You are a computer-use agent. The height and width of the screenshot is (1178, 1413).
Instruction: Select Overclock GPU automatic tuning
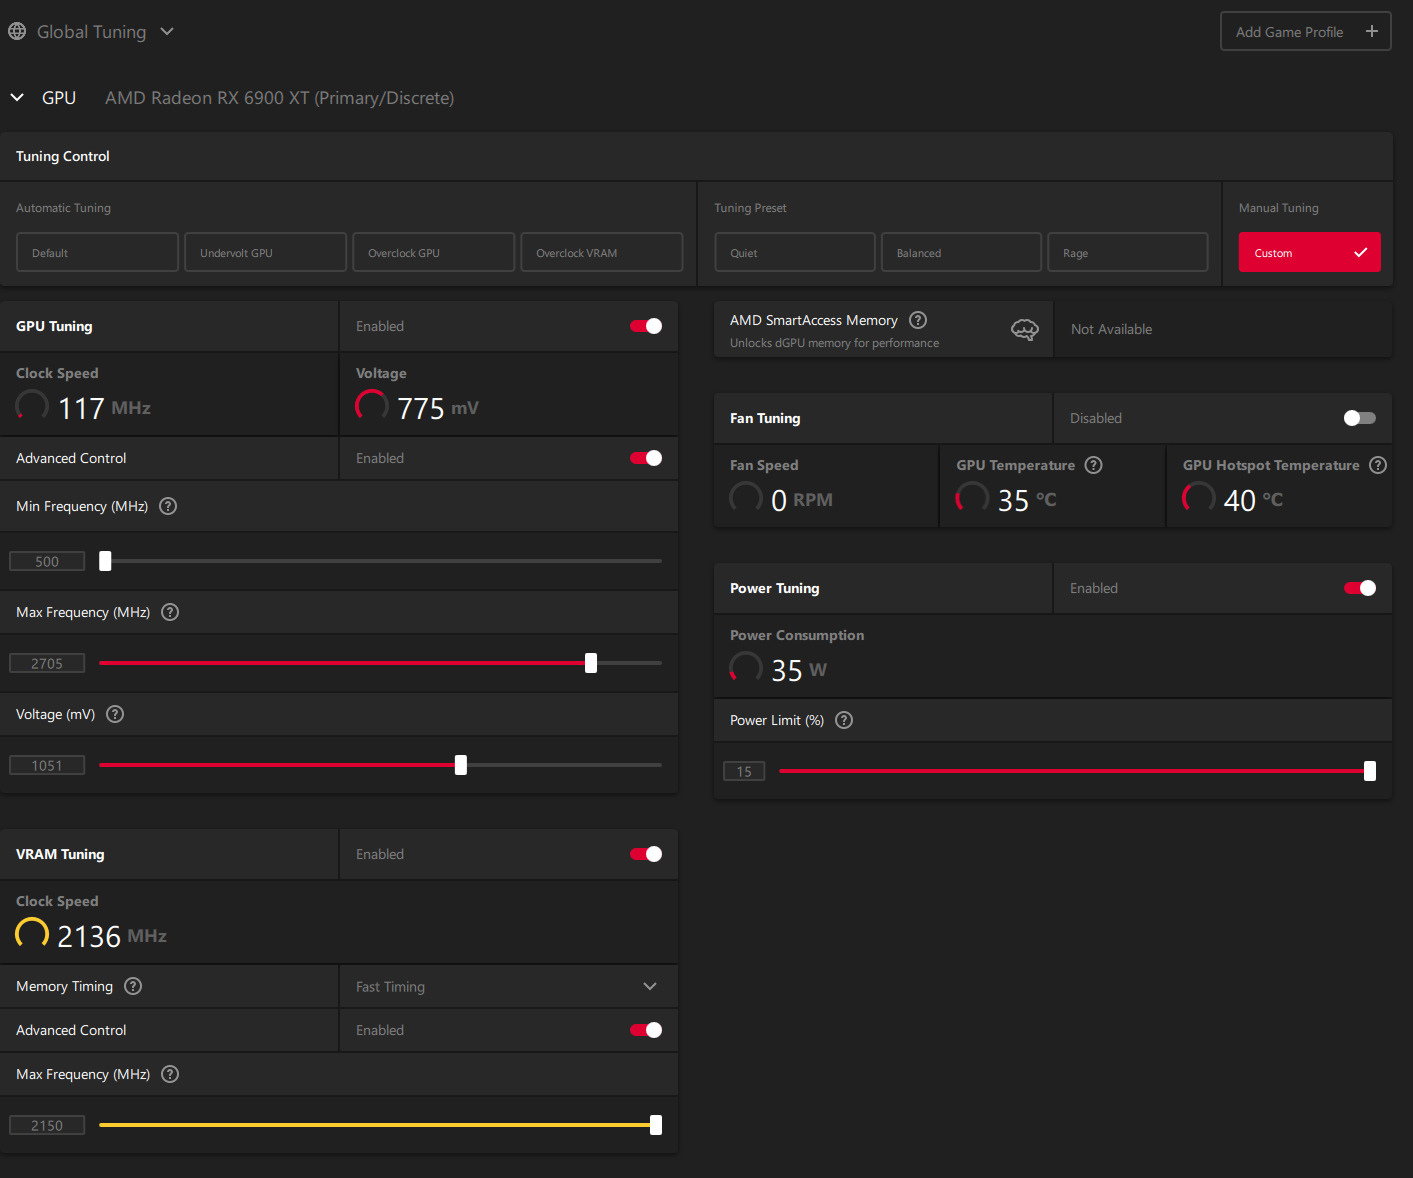(433, 253)
